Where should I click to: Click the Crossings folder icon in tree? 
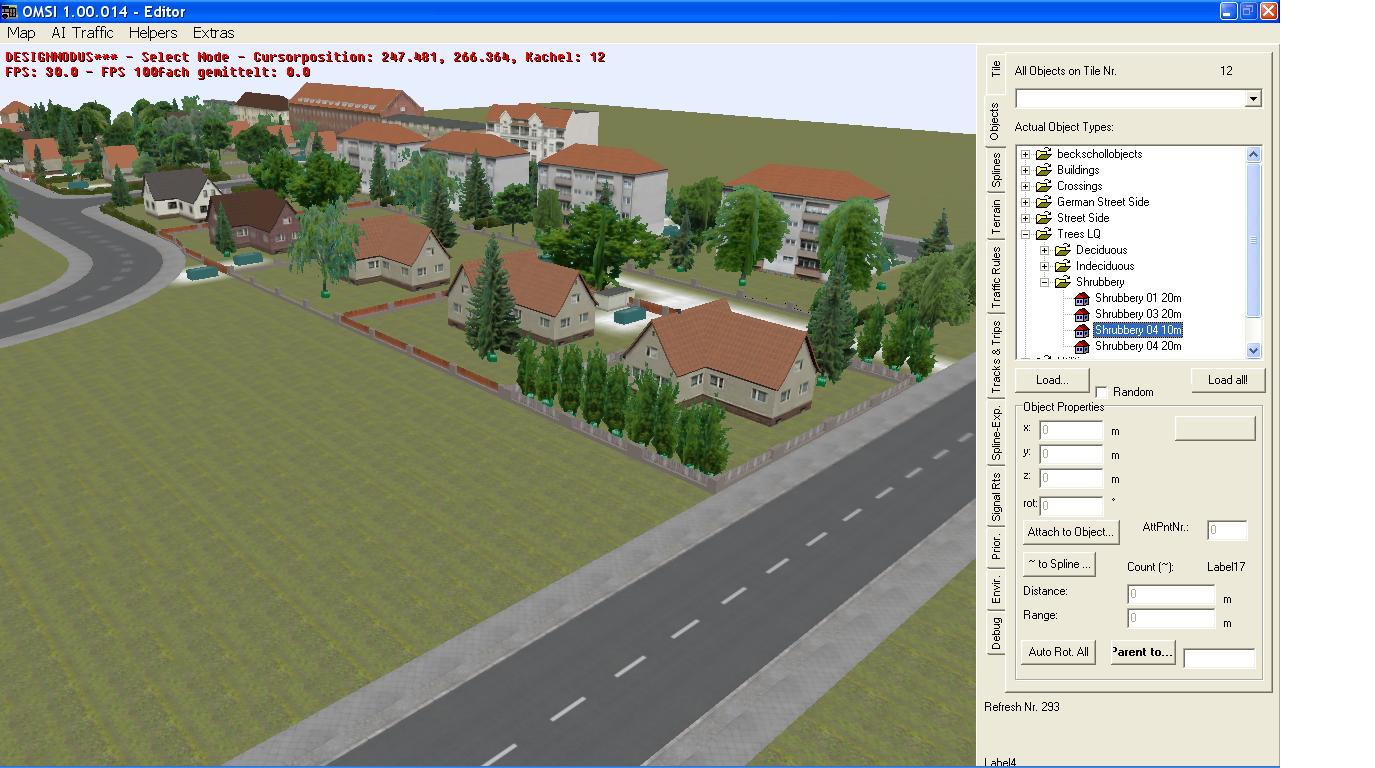point(1044,186)
